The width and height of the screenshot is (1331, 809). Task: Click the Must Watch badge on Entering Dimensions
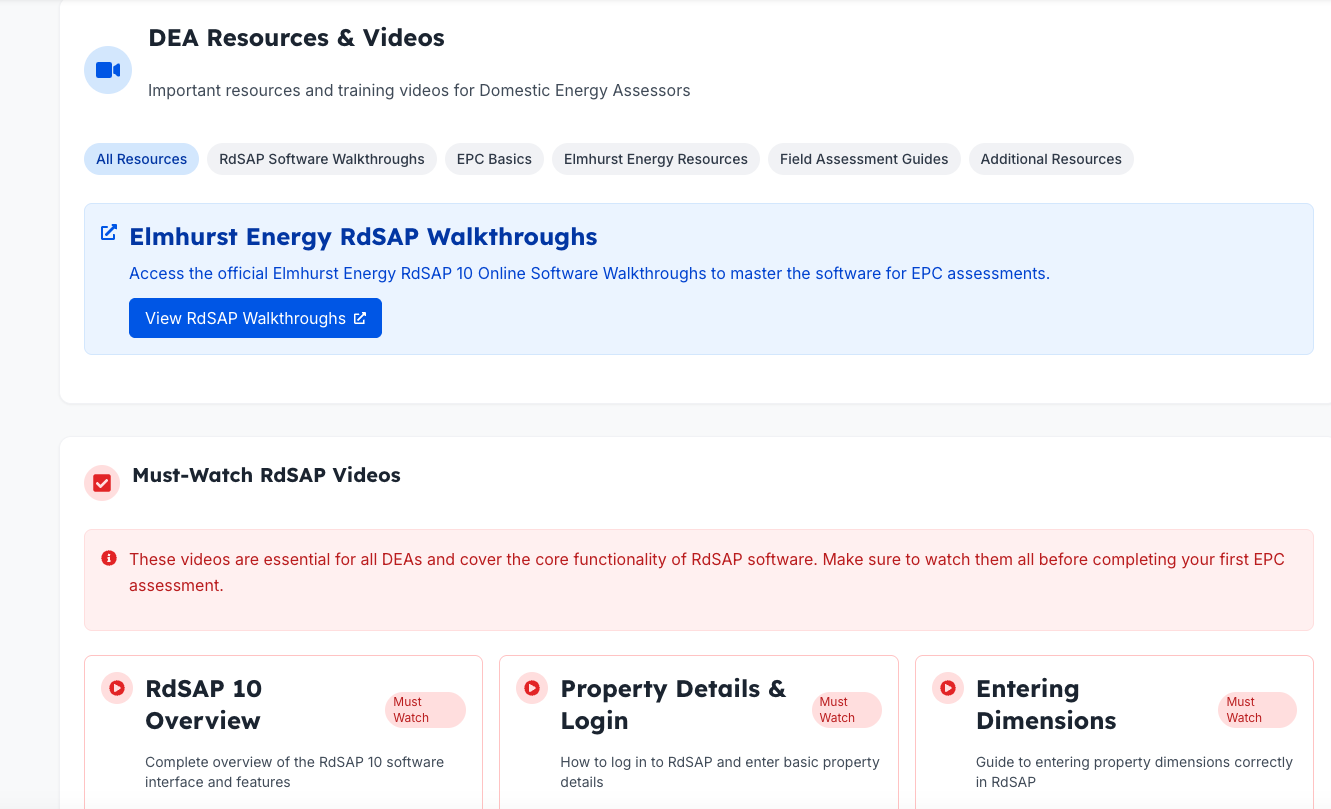(1257, 710)
